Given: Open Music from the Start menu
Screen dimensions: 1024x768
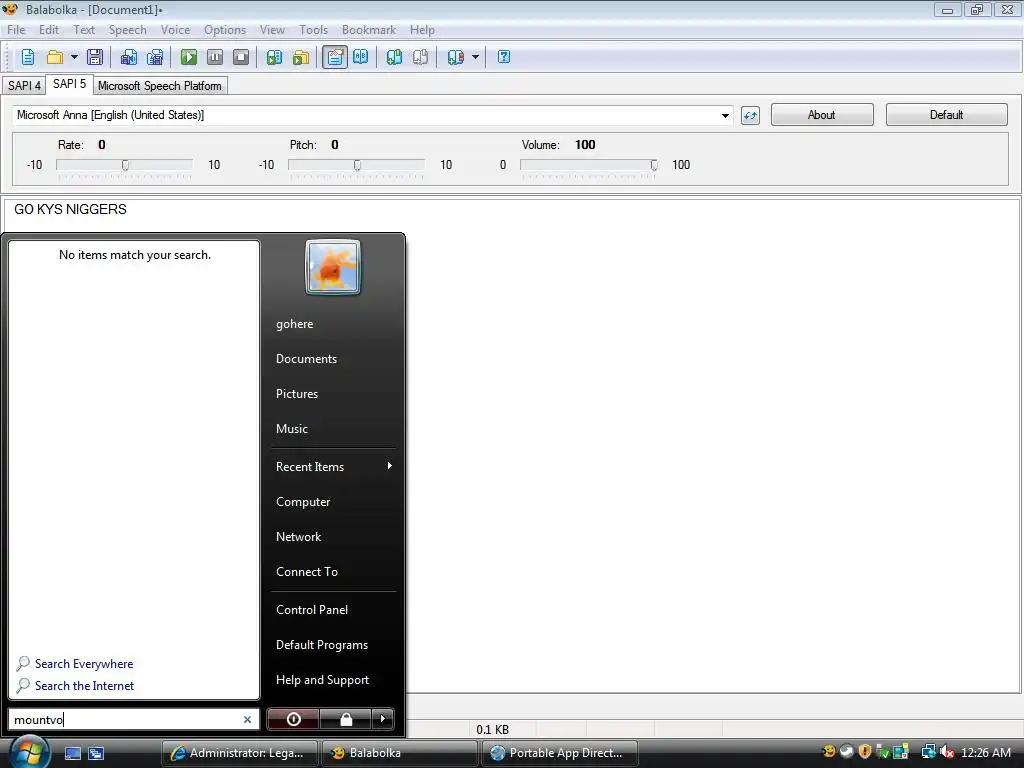Looking at the screenshot, I should [292, 429].
